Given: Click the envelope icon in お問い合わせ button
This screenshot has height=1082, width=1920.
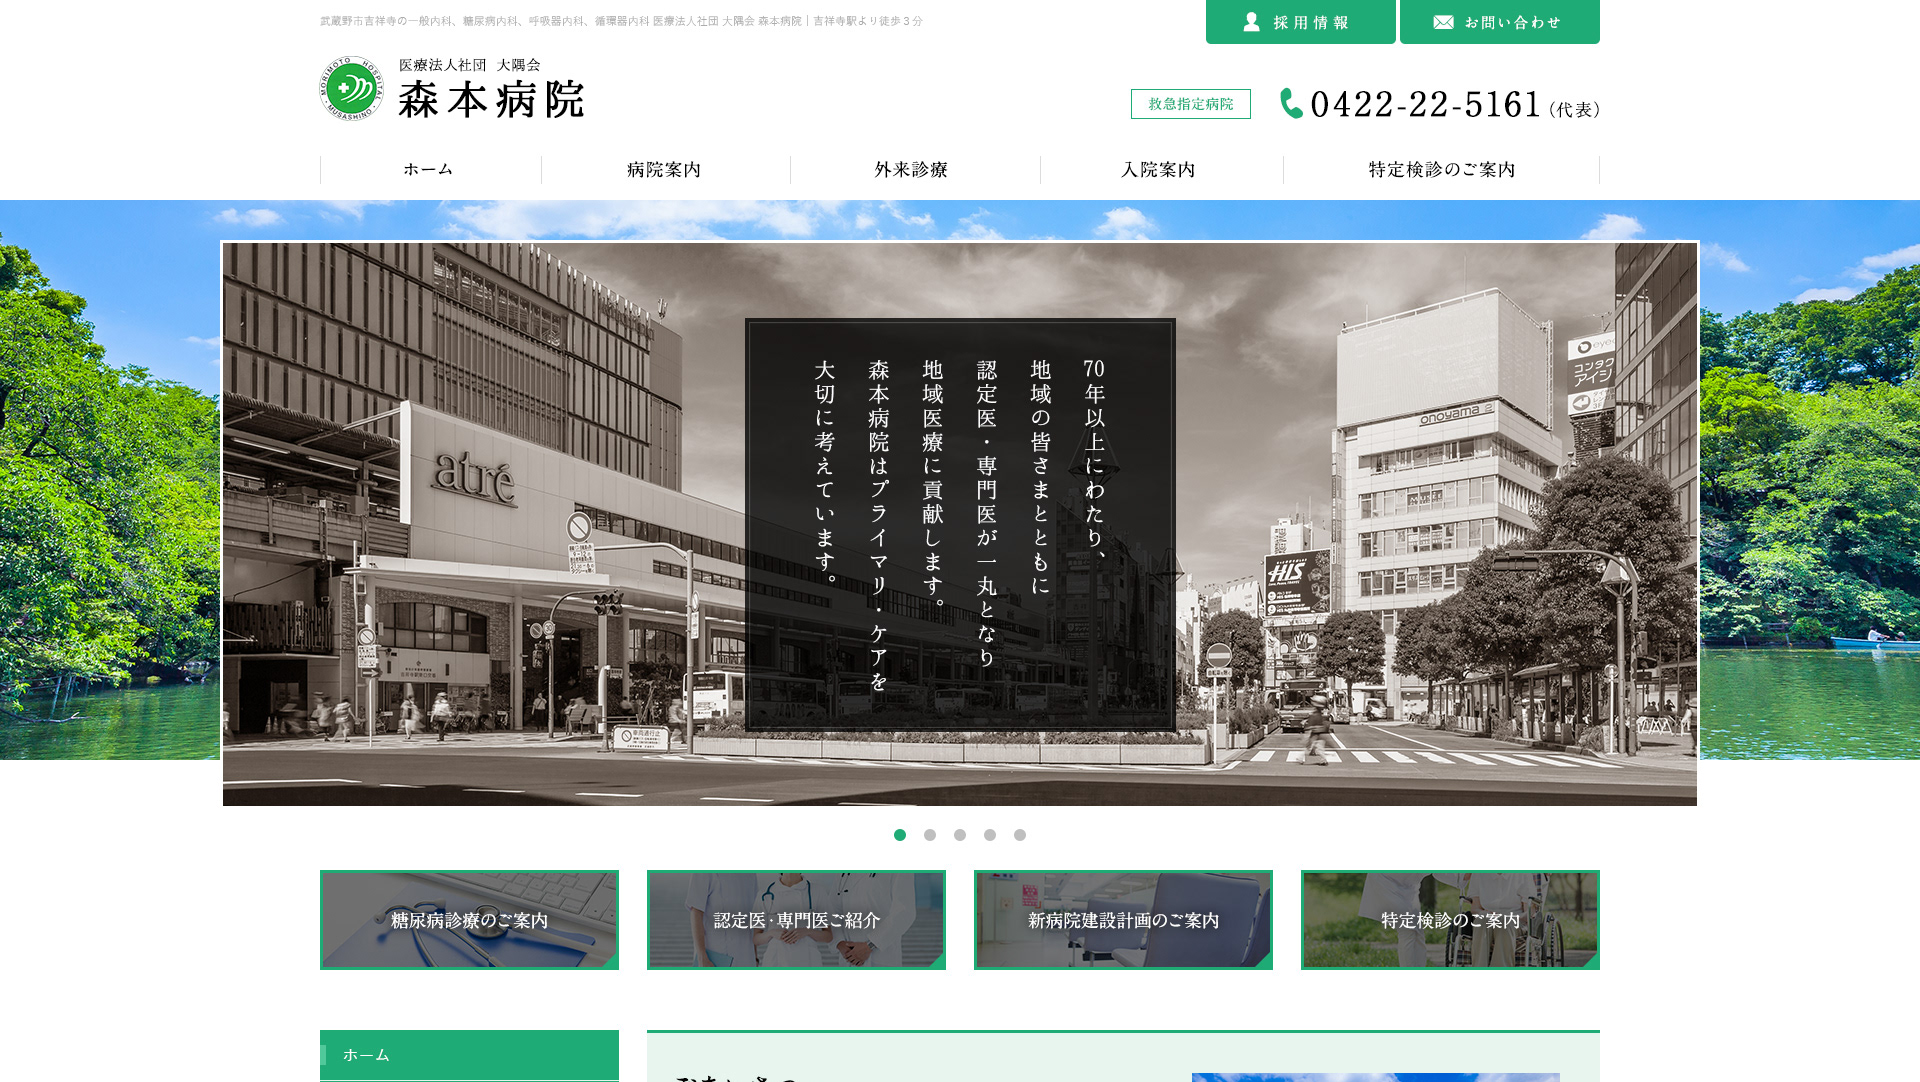Looking at the screenshot, I should 1443,22.
